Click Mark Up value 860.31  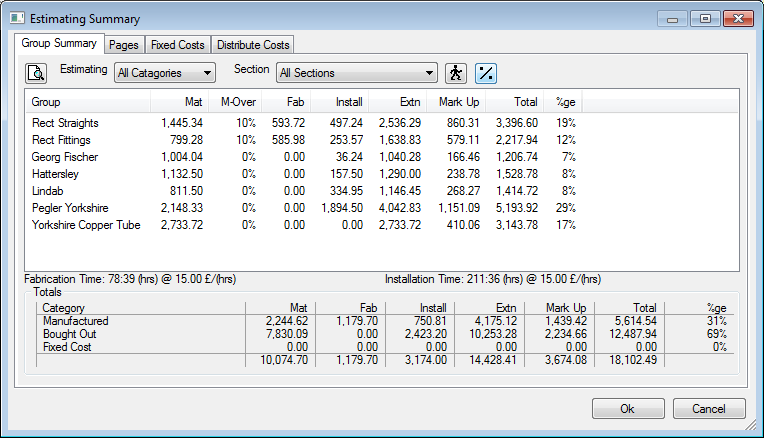click(463, 123)
